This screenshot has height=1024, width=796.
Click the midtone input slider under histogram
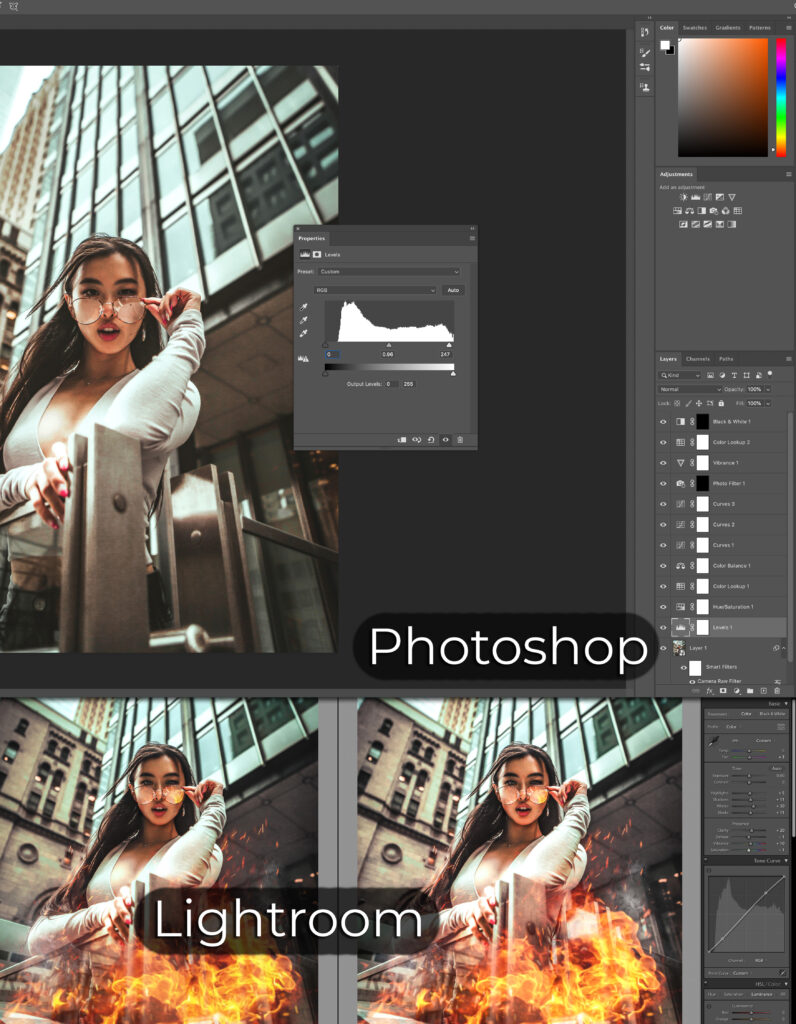pos(389,345)
